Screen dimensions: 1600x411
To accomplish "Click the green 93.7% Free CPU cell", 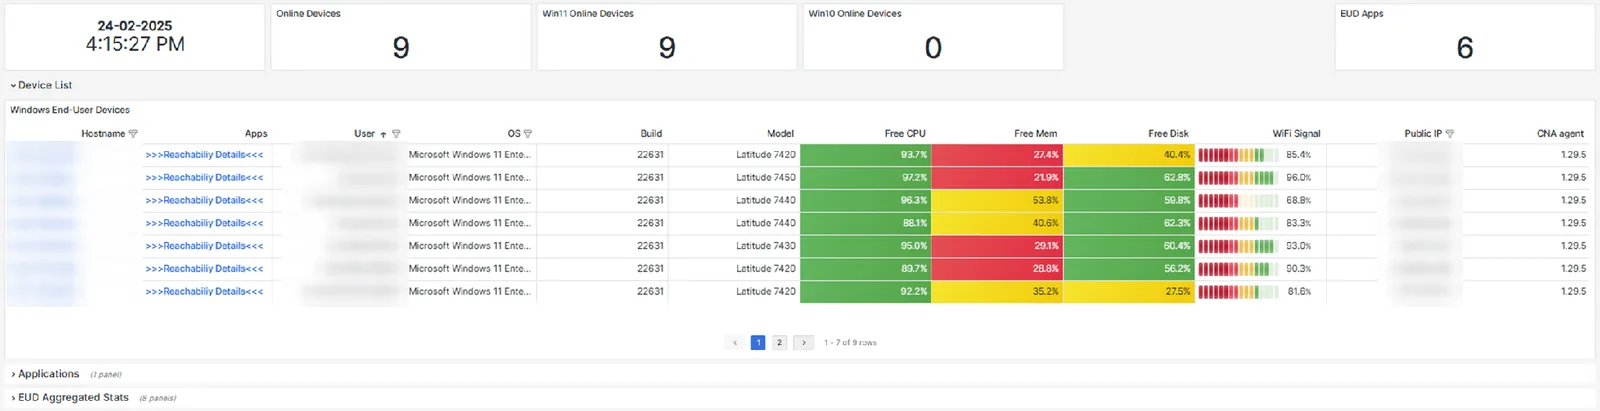I will point(866,155).
